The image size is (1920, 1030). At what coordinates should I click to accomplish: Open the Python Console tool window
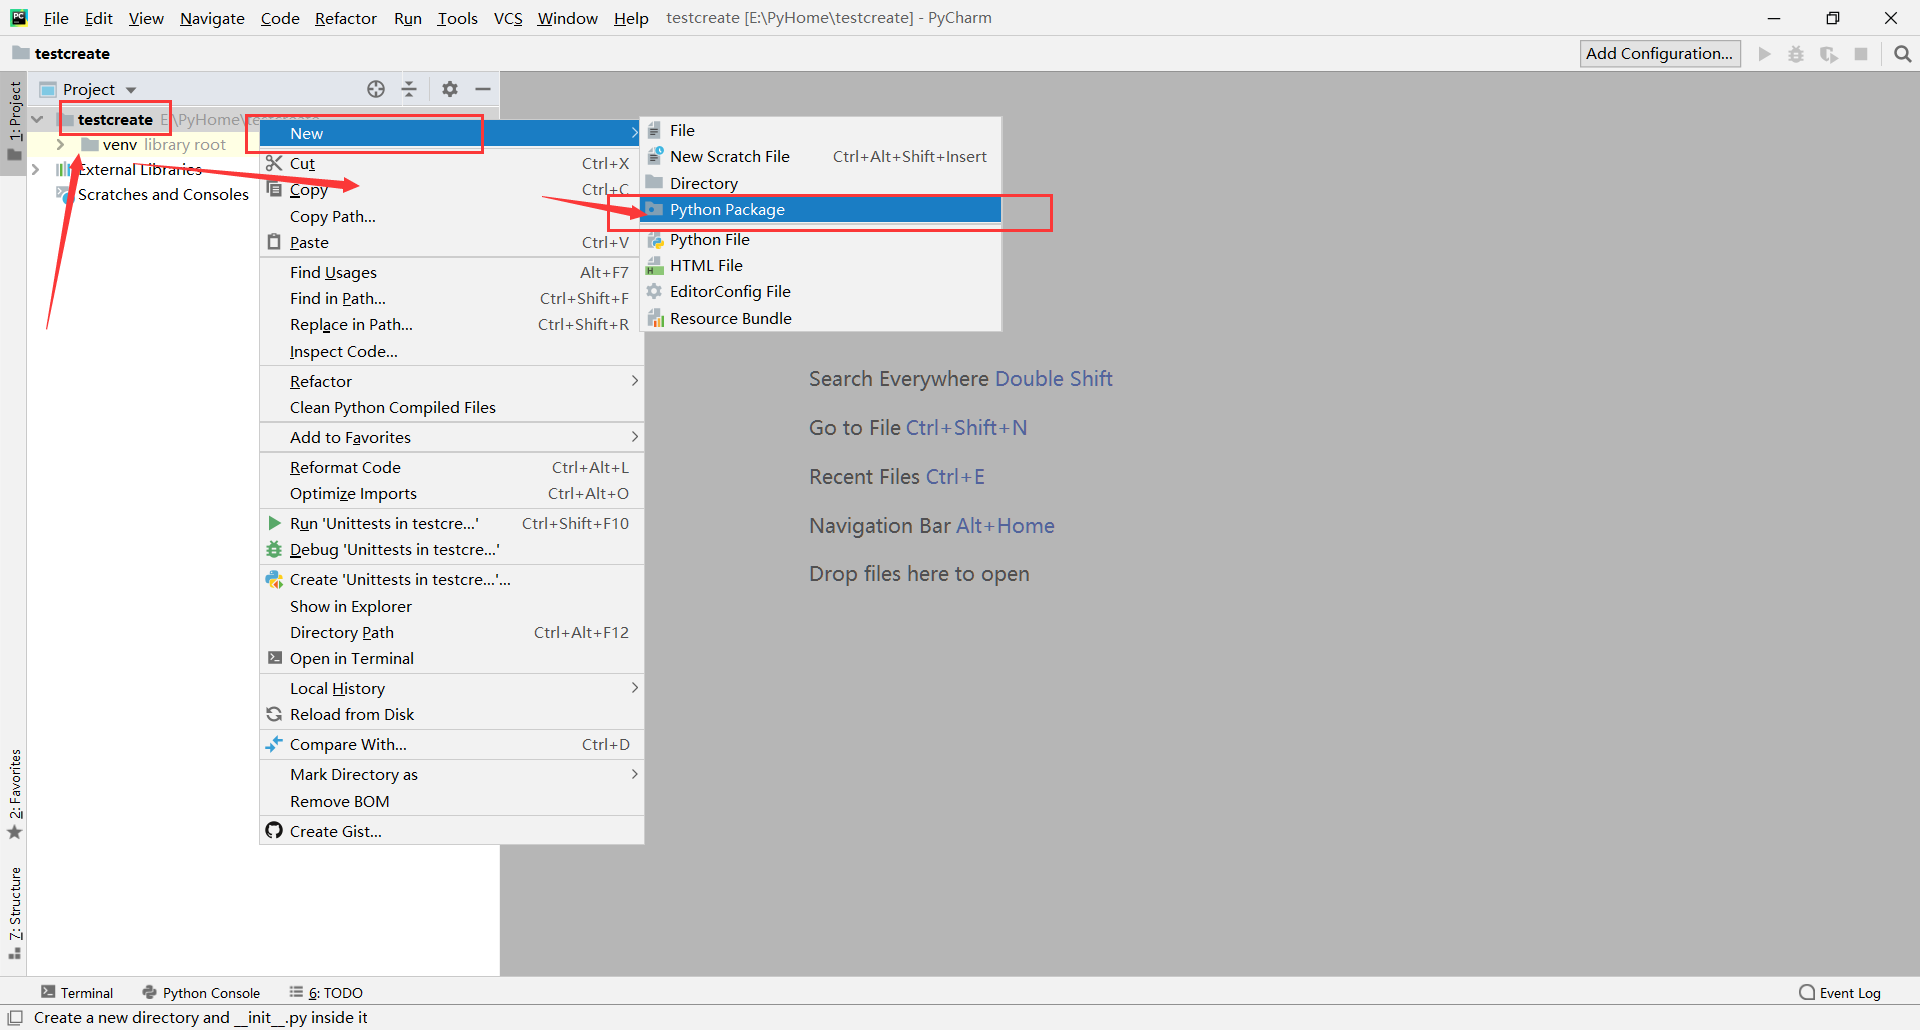(201, 993)
